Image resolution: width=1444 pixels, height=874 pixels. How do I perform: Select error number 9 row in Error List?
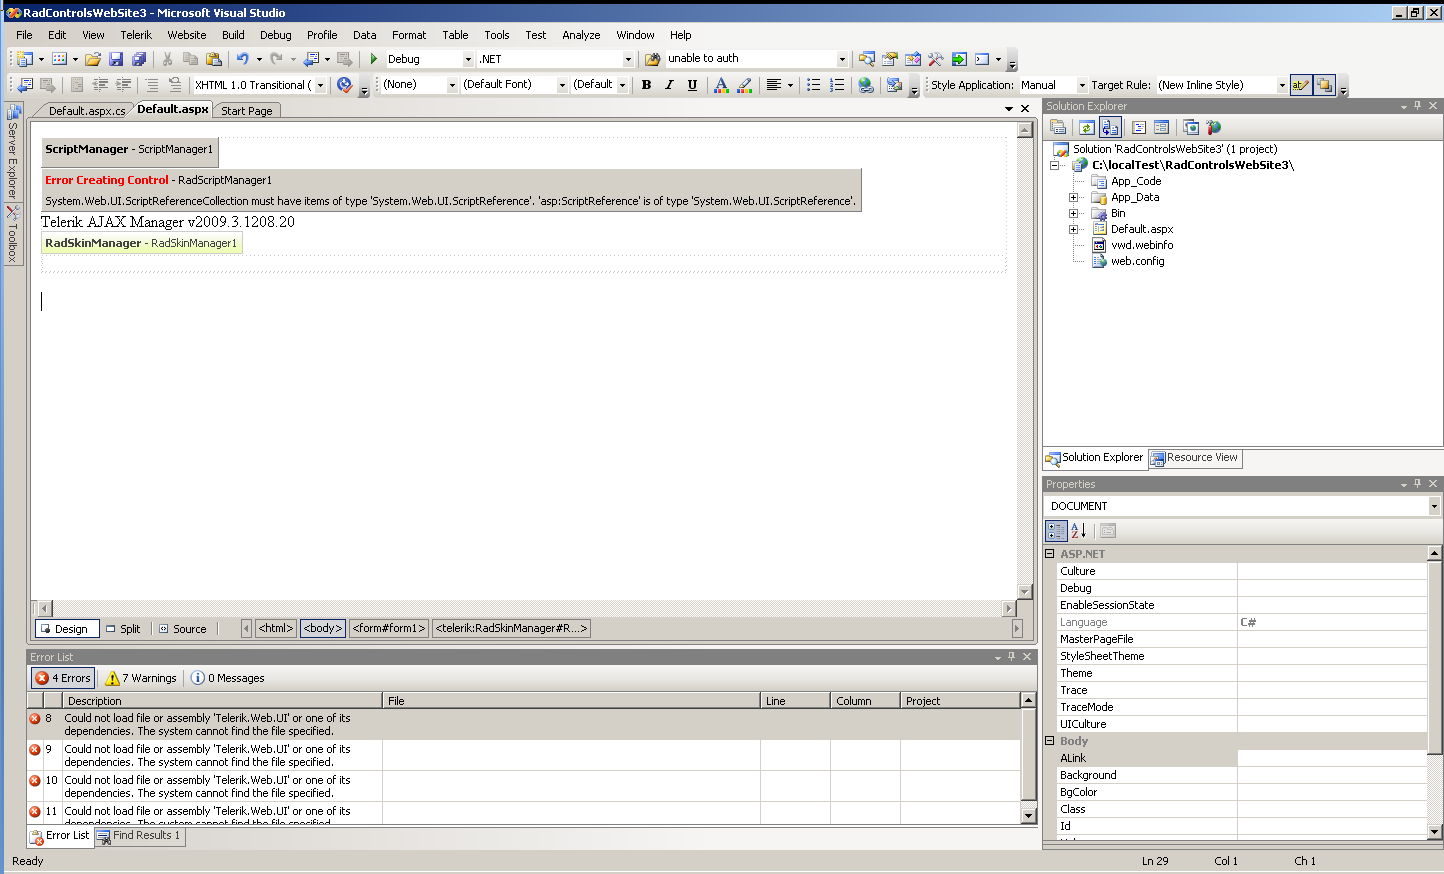pyautogui.click(x=525, y=755)
